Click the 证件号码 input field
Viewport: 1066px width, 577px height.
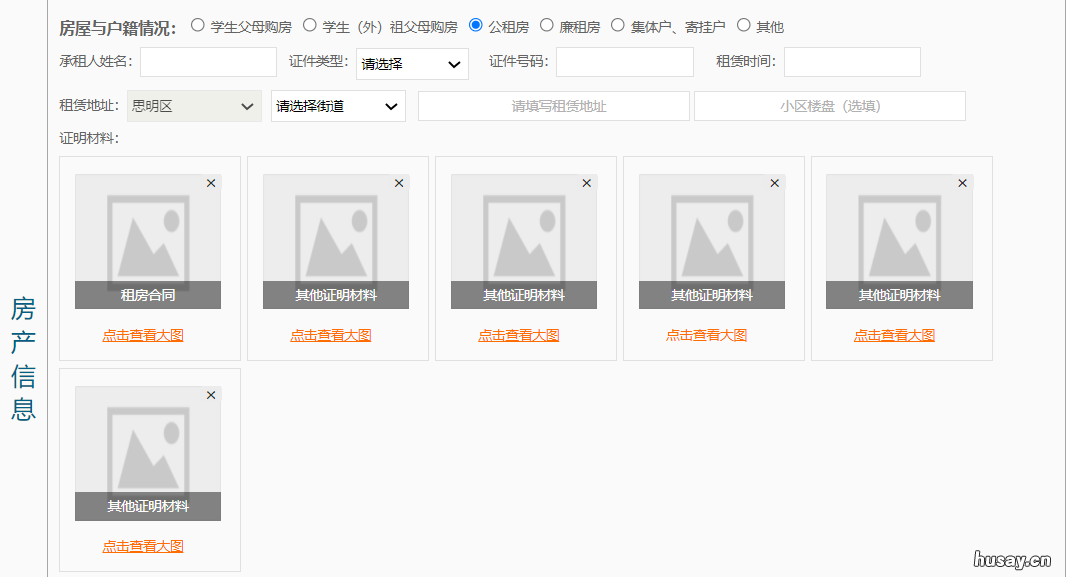tap(624, 61)
